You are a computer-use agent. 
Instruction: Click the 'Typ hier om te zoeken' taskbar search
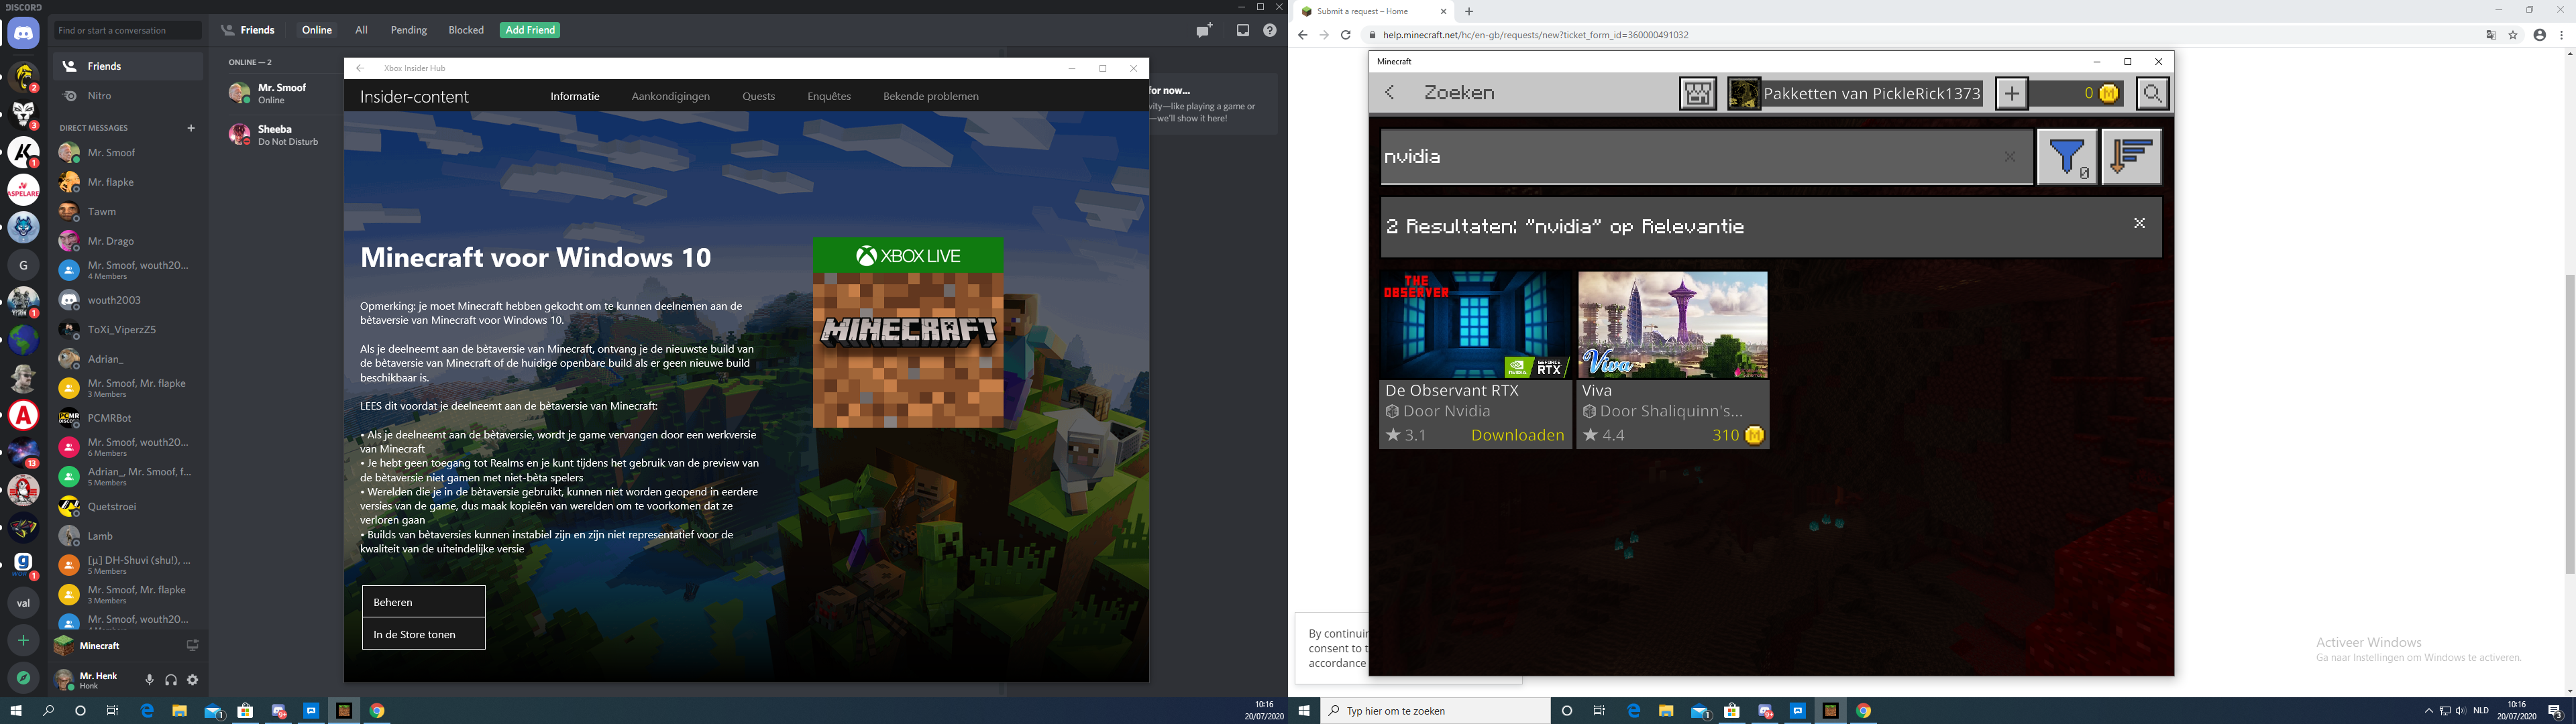(1436, 711)
